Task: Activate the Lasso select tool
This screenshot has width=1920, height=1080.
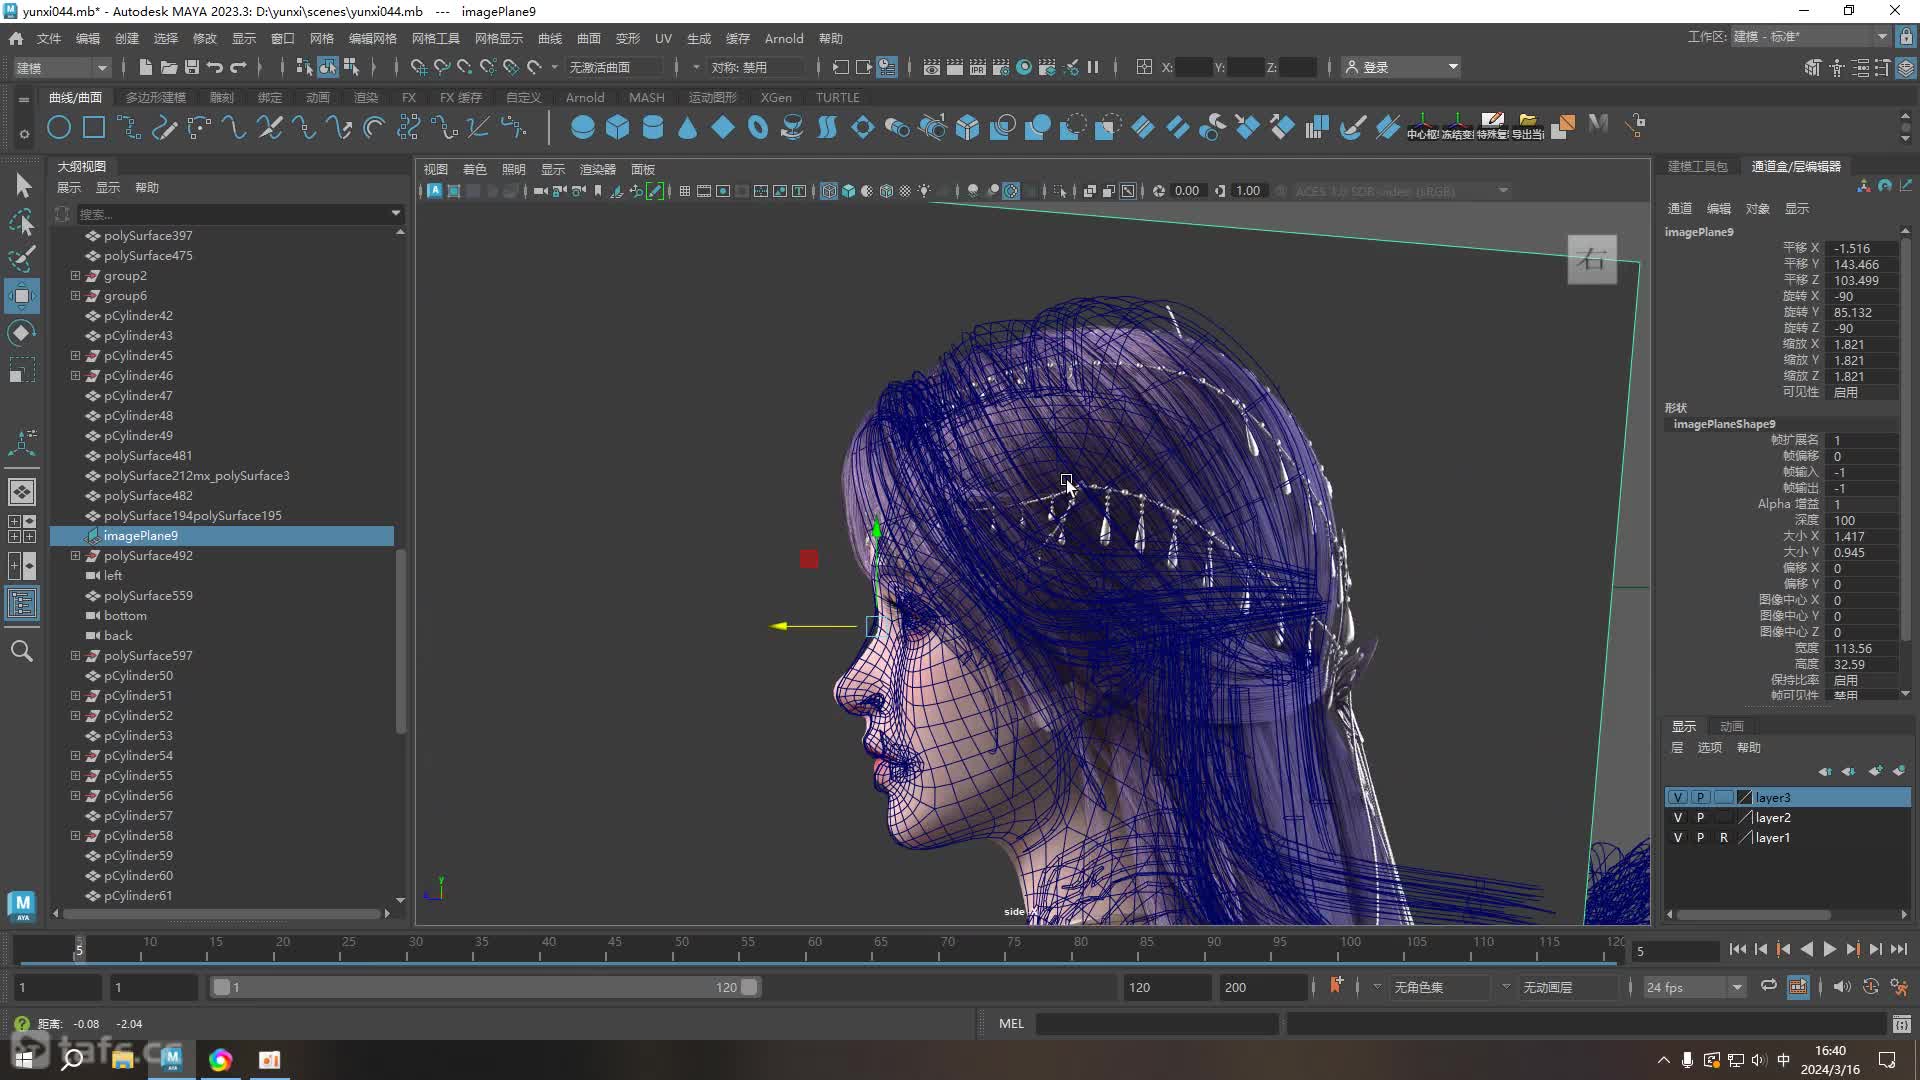Action: 22,221
